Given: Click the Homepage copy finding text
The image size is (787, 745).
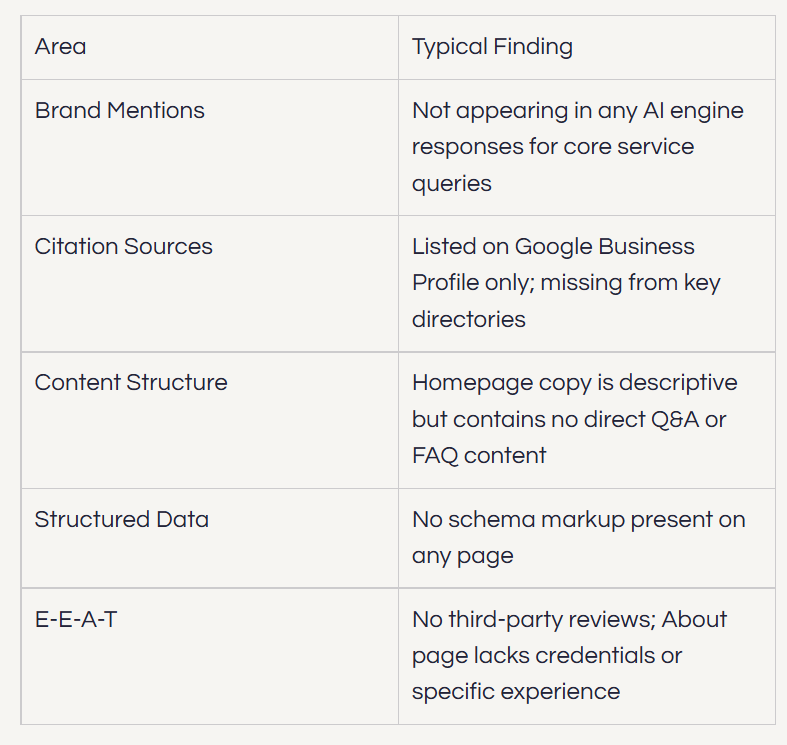Looking at the screenshot, I should (x=575, y=419).
